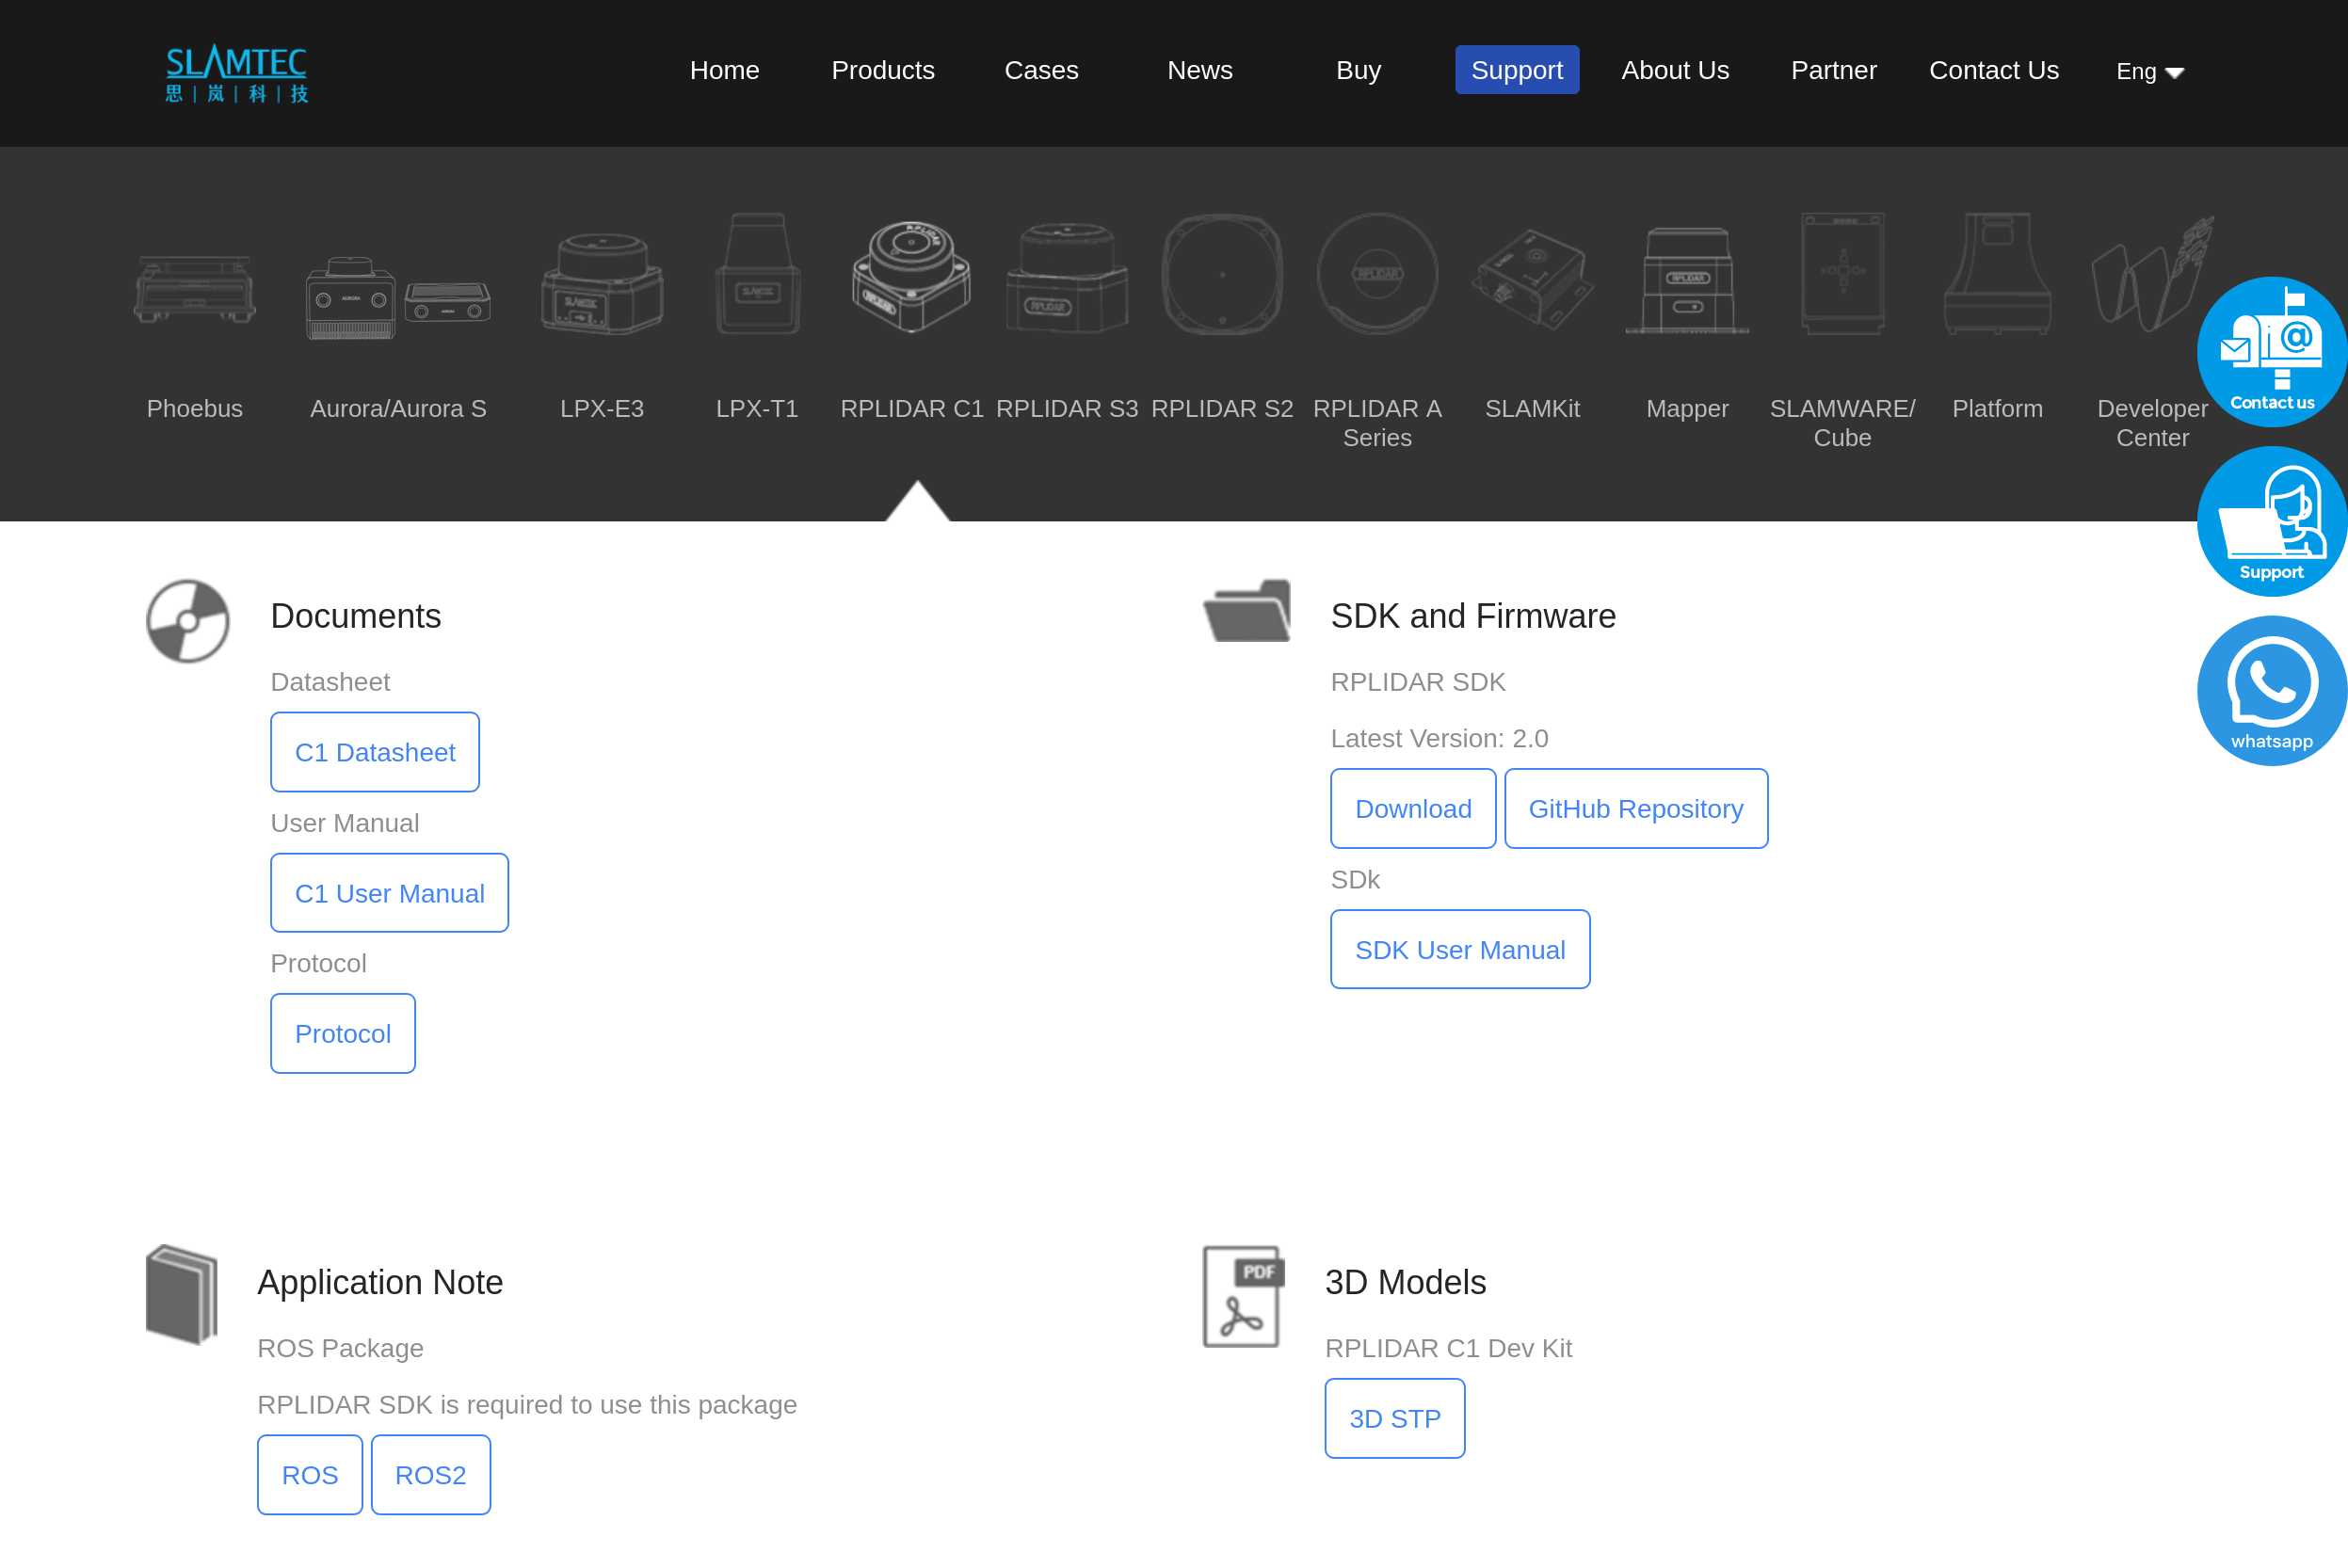Open the GitHub Repository link
Screen dimensions: 2348x1568
[1635, 808]
